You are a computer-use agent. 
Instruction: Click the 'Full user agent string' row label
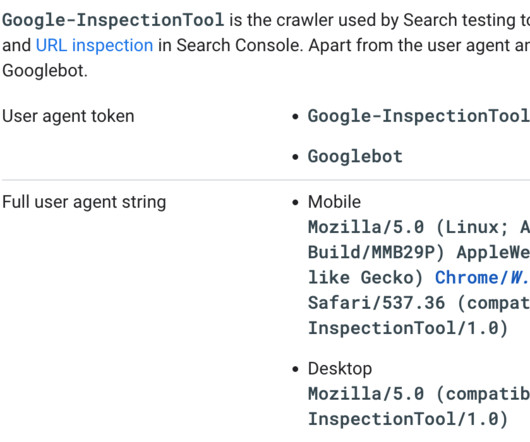tap(84, 202)
